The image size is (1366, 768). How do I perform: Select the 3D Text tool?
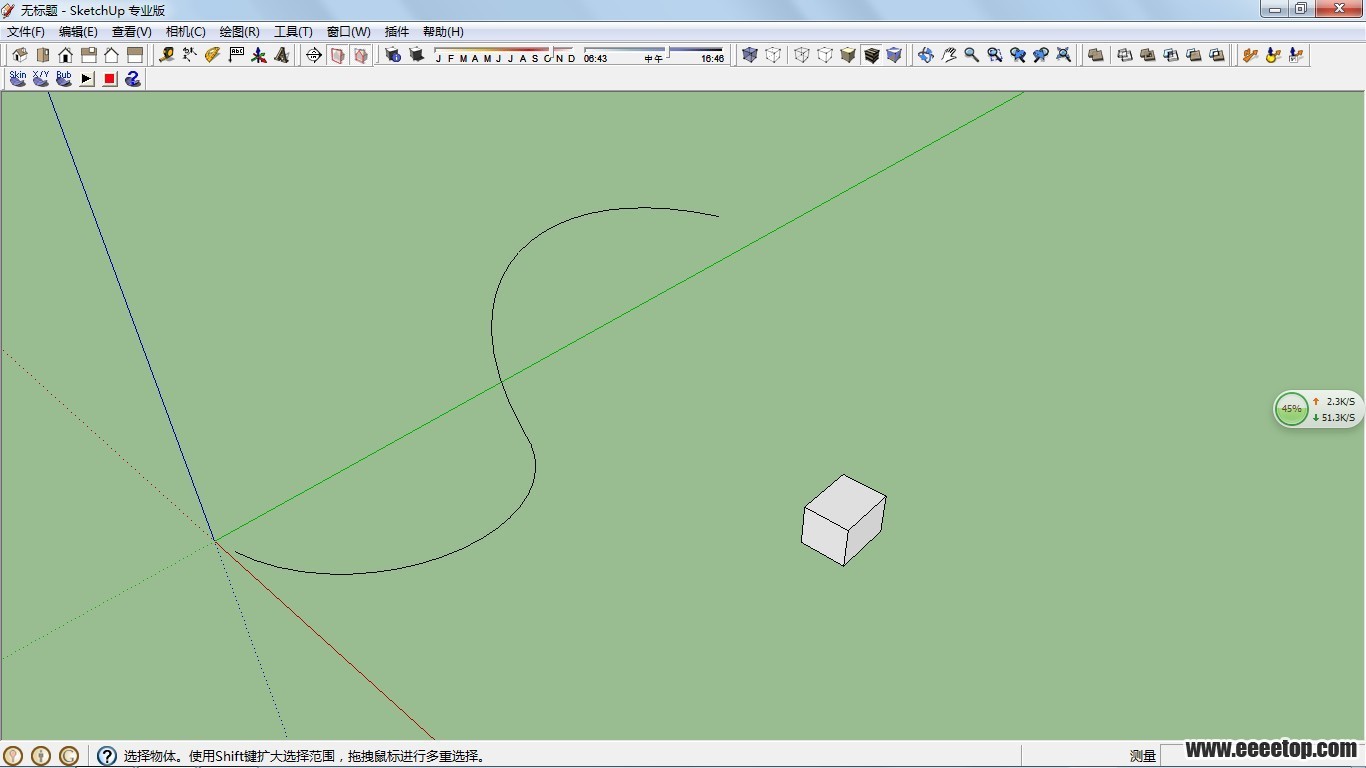point(282,55)
